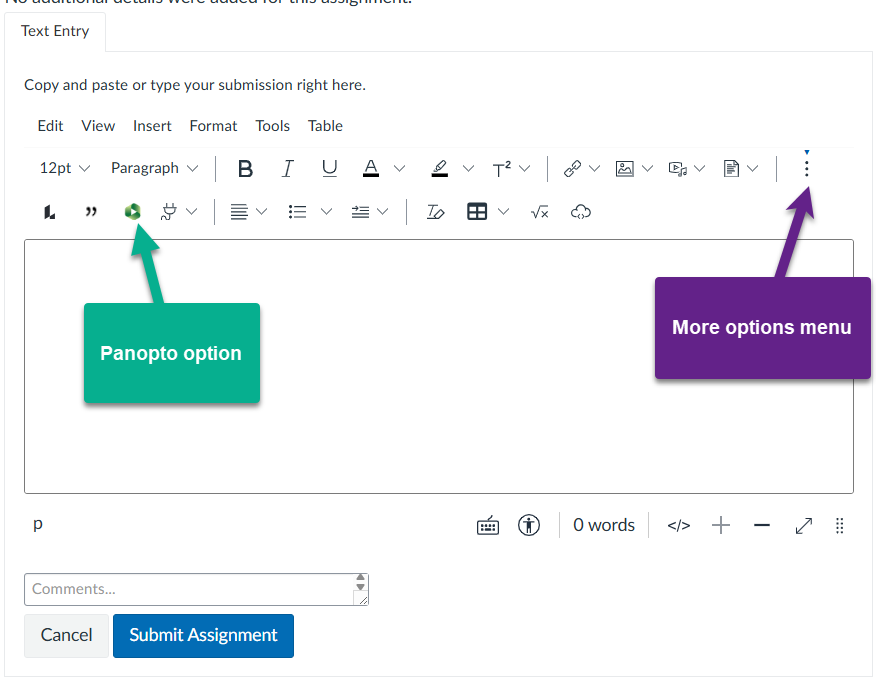Open highlight color dropdown arrow
The width and height of the screenshot is (892, 697).
(x=468, y=168)
